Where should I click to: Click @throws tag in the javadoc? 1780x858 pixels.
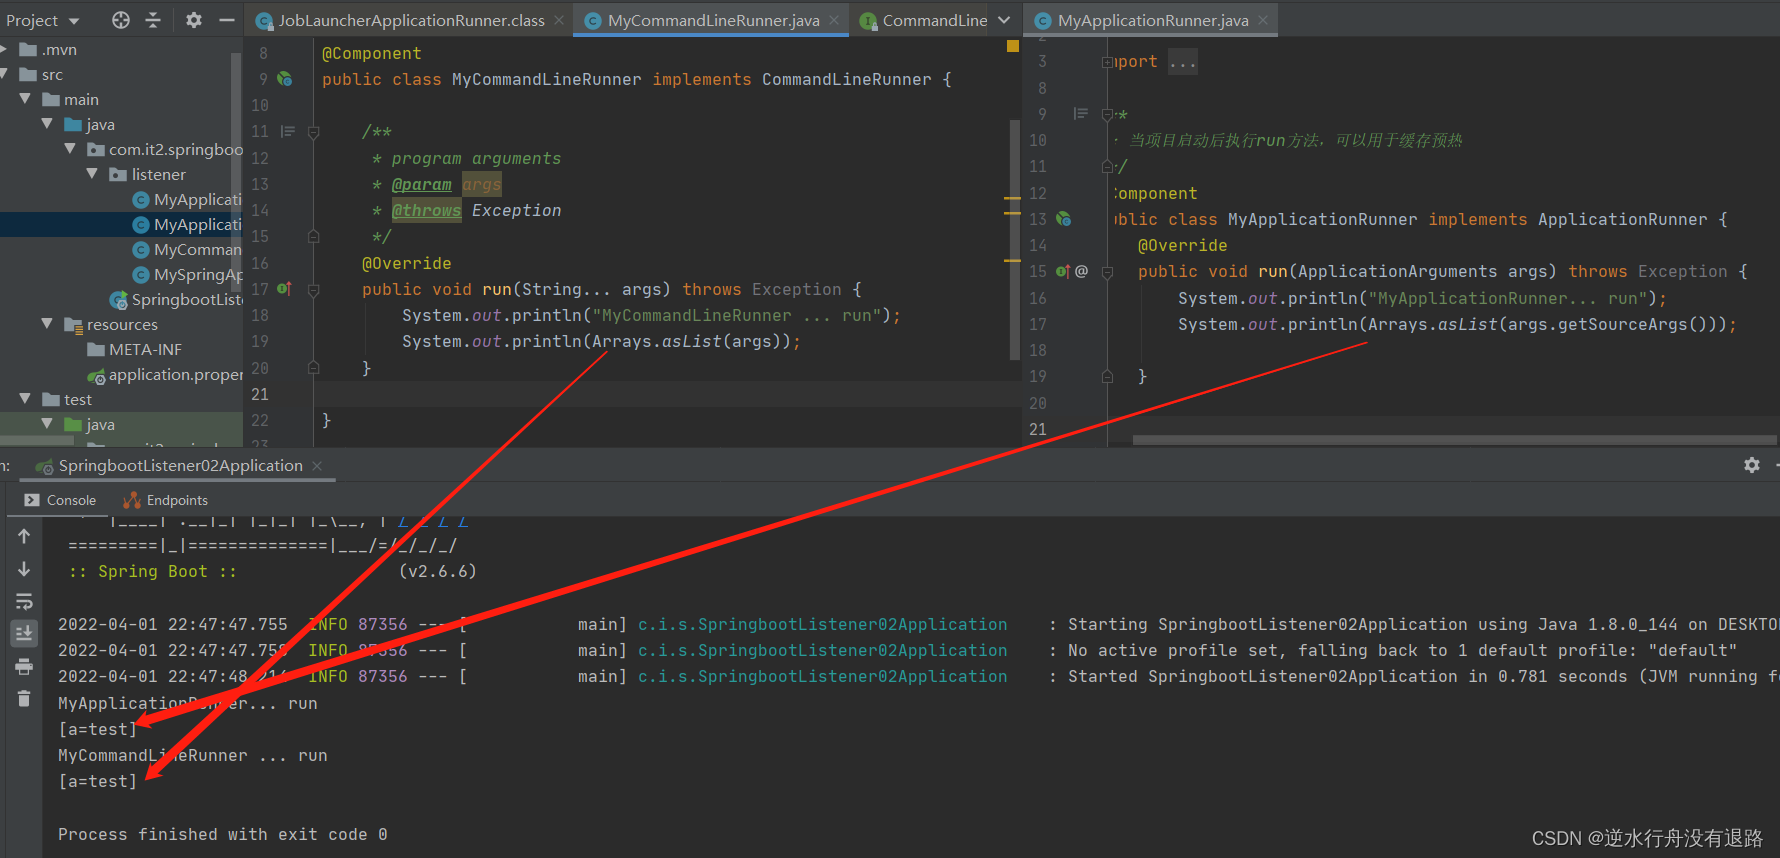tap(426, 211)
